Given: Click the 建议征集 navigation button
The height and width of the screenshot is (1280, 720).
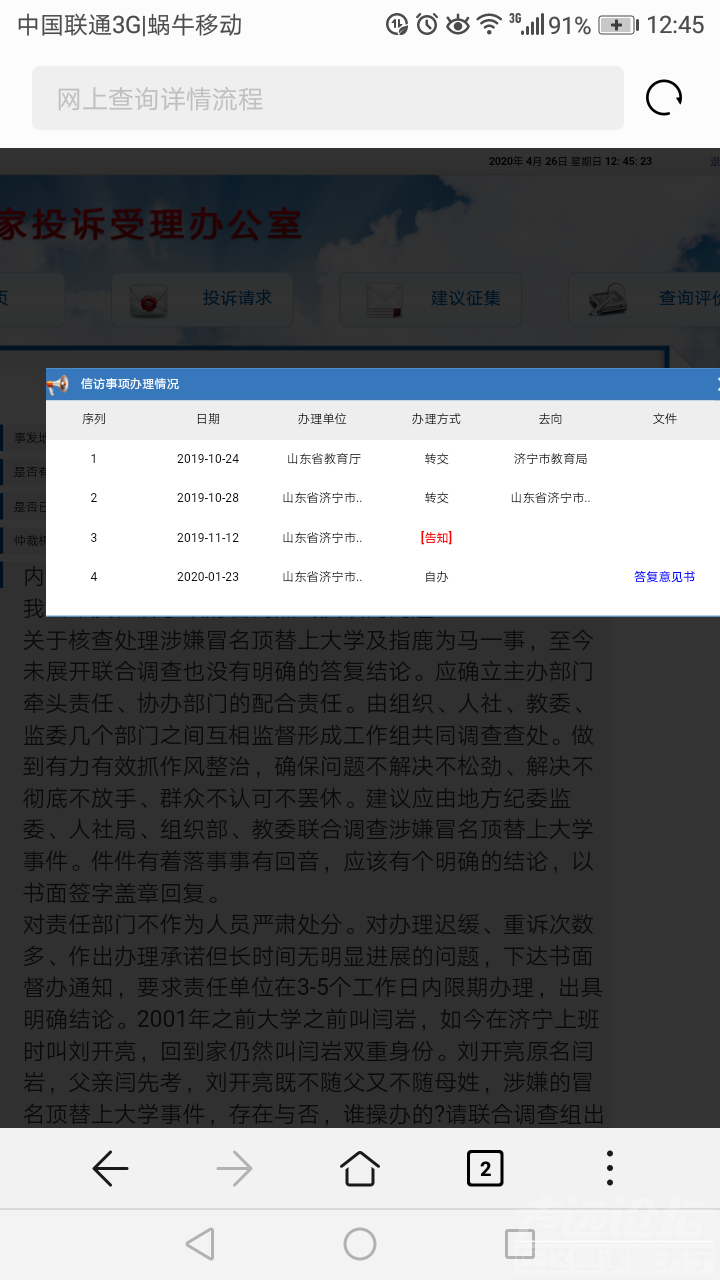Looking at the screenshot, I should [x=431, y=299].
